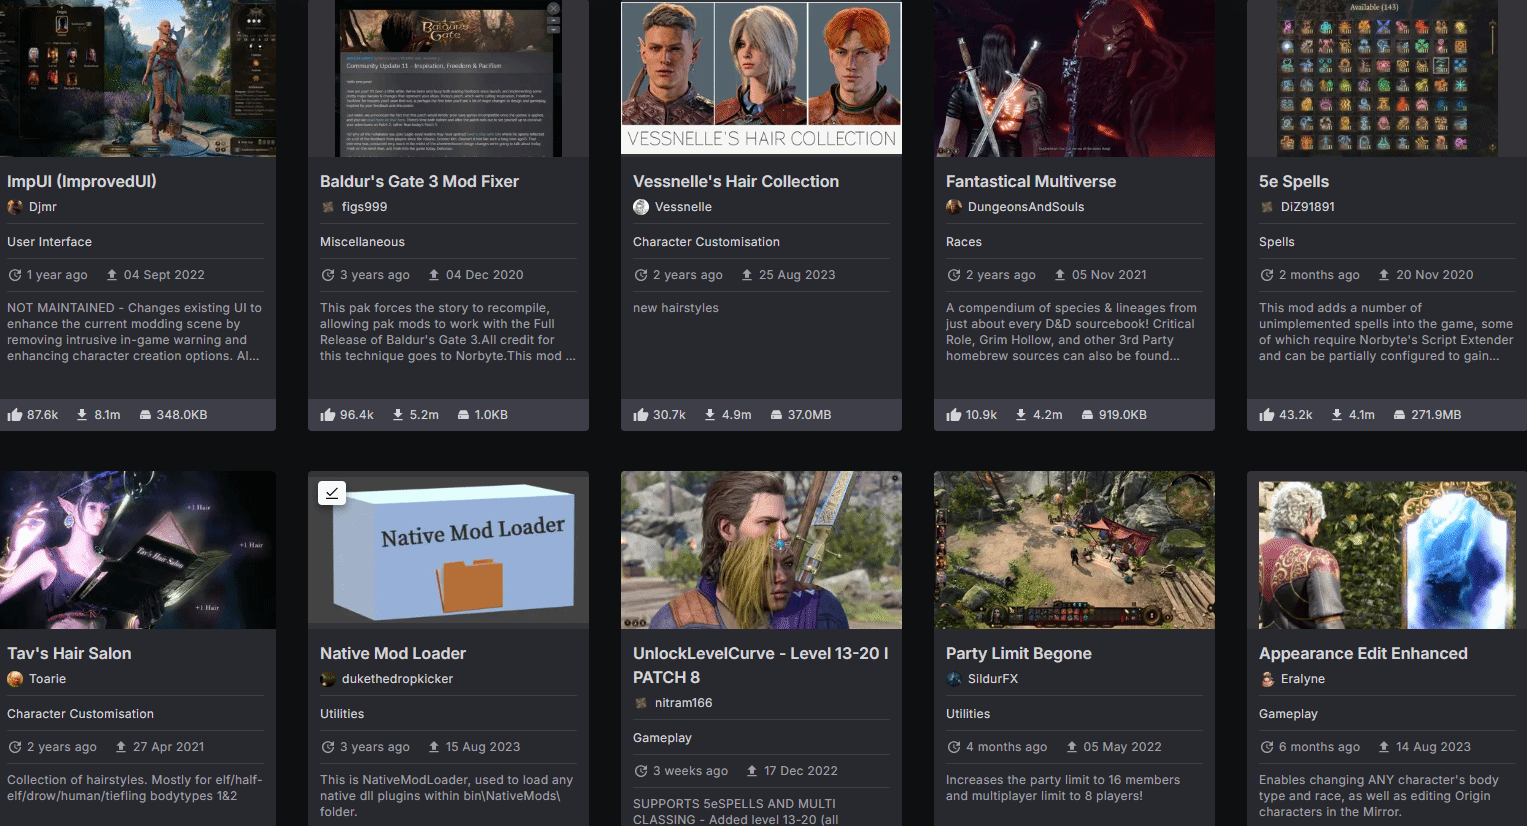1527x826 pixels.
Task: Open the Vessnelle's Hair Collection title link
Action: [736, 181]
